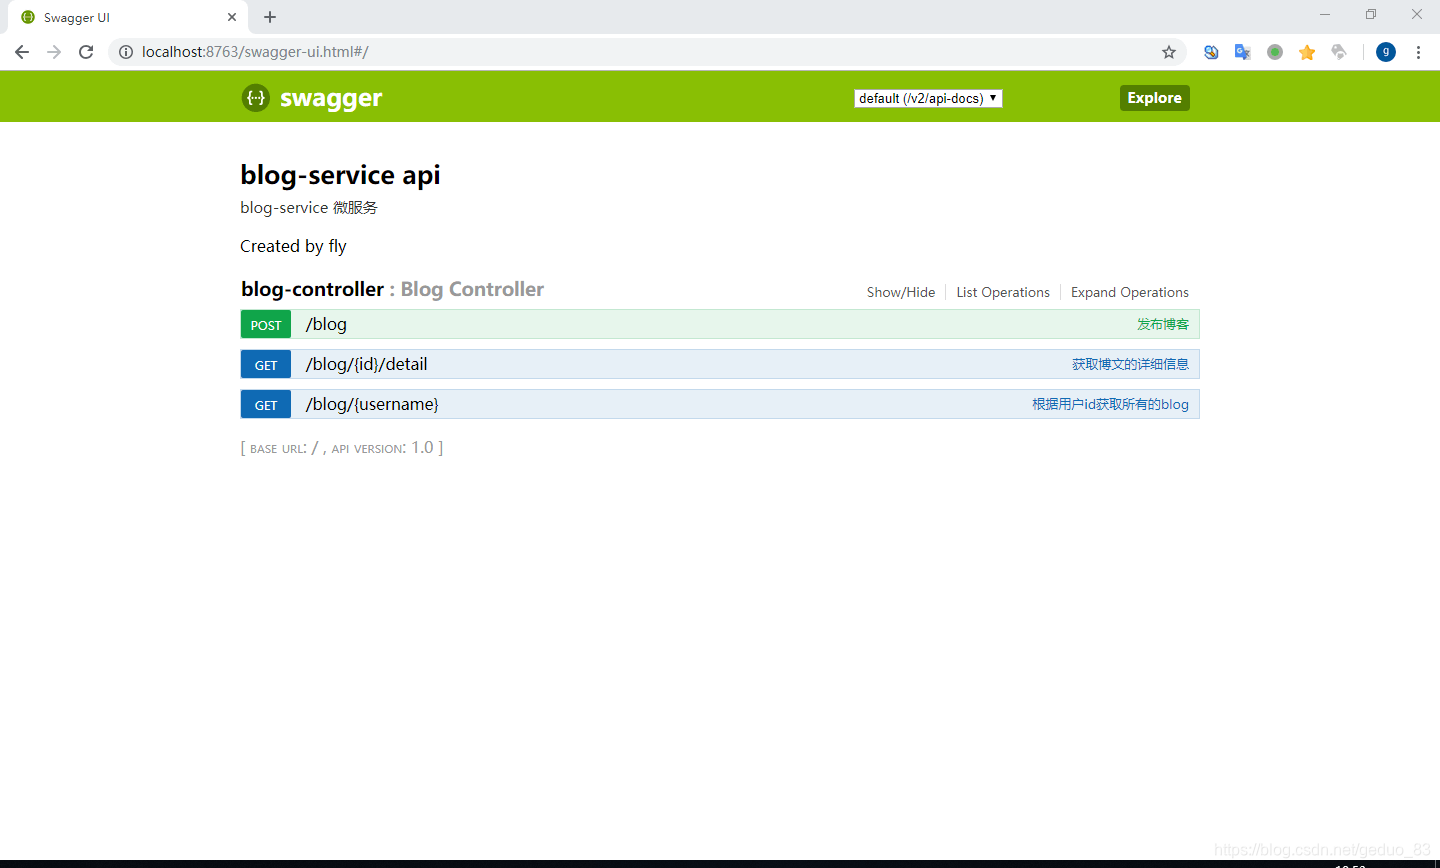The width and height of the screenshot is (1440, 868).
Task: Click the 'Created by fly' text
Action: coord(293,246)
